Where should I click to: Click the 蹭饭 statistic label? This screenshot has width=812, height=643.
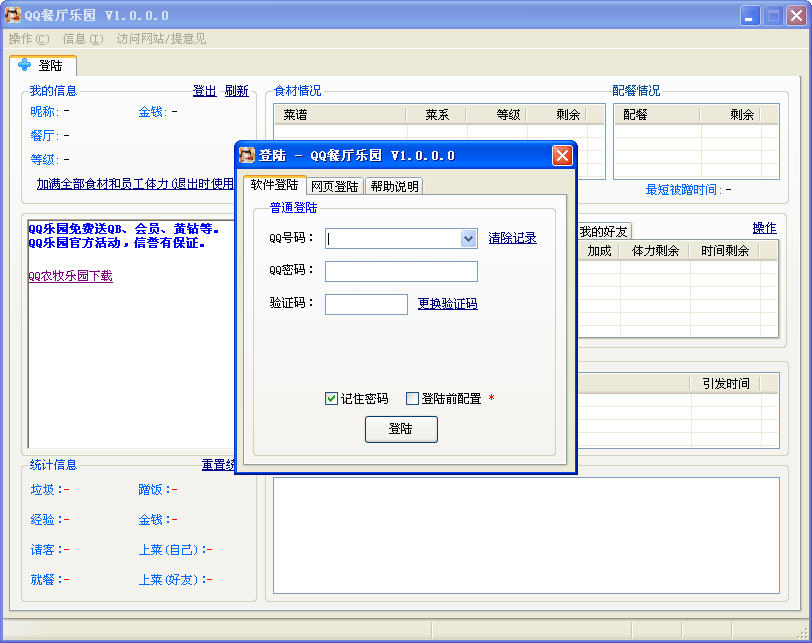click(154, 489)
